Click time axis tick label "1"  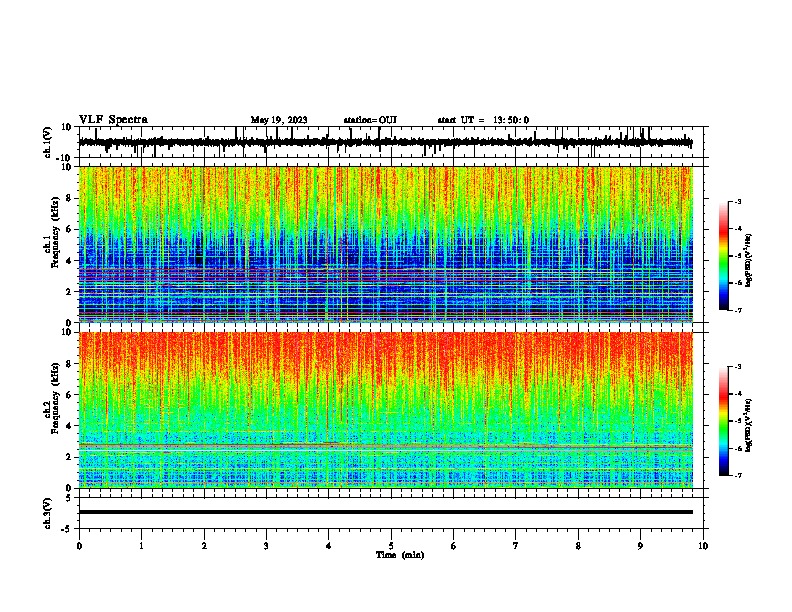click(x=141, y=546)
